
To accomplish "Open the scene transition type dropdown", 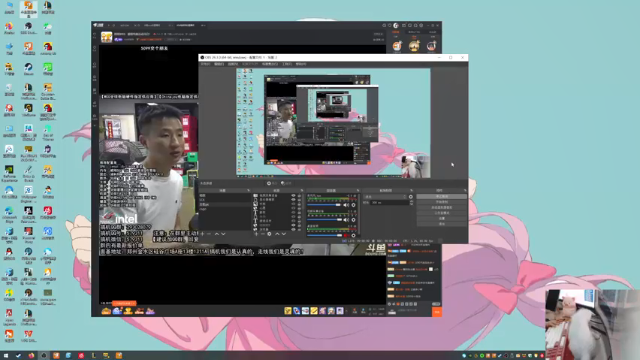I will tap(385, 197).
